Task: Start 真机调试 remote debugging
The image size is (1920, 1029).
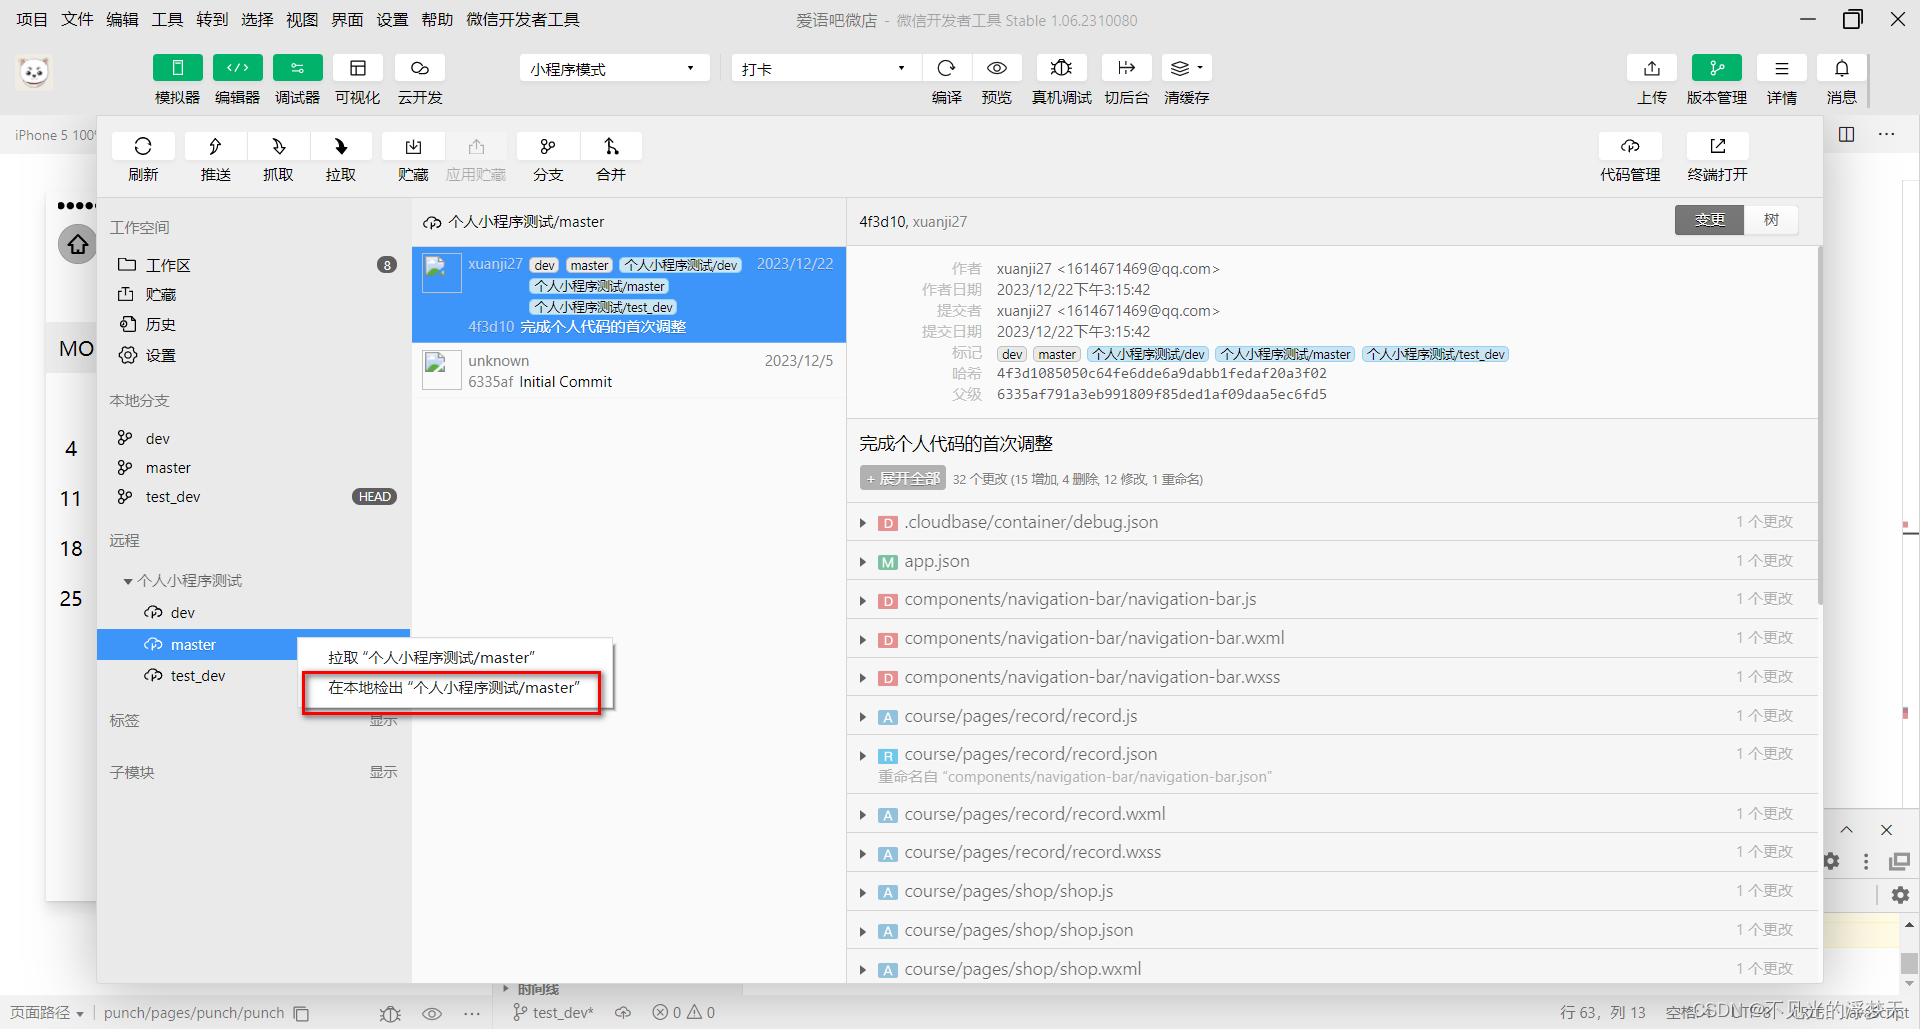Action: pyautogui.click(x=1061, y=68)
